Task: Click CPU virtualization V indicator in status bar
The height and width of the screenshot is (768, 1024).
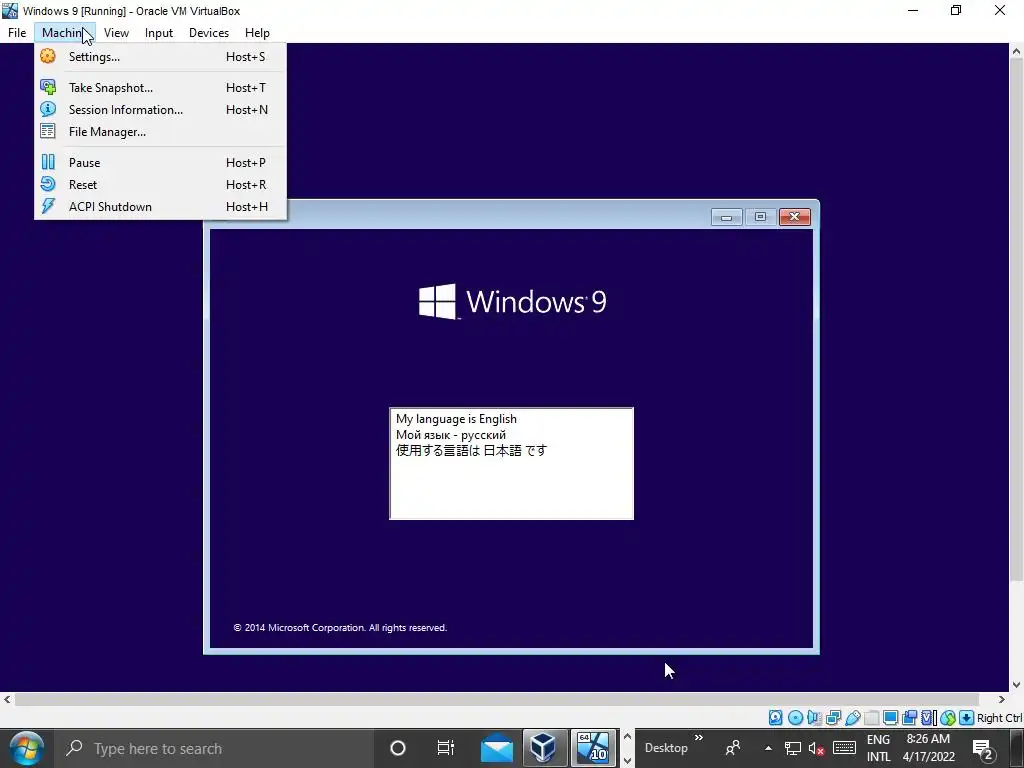Action: pyautogui.click(x=928, y=718)
